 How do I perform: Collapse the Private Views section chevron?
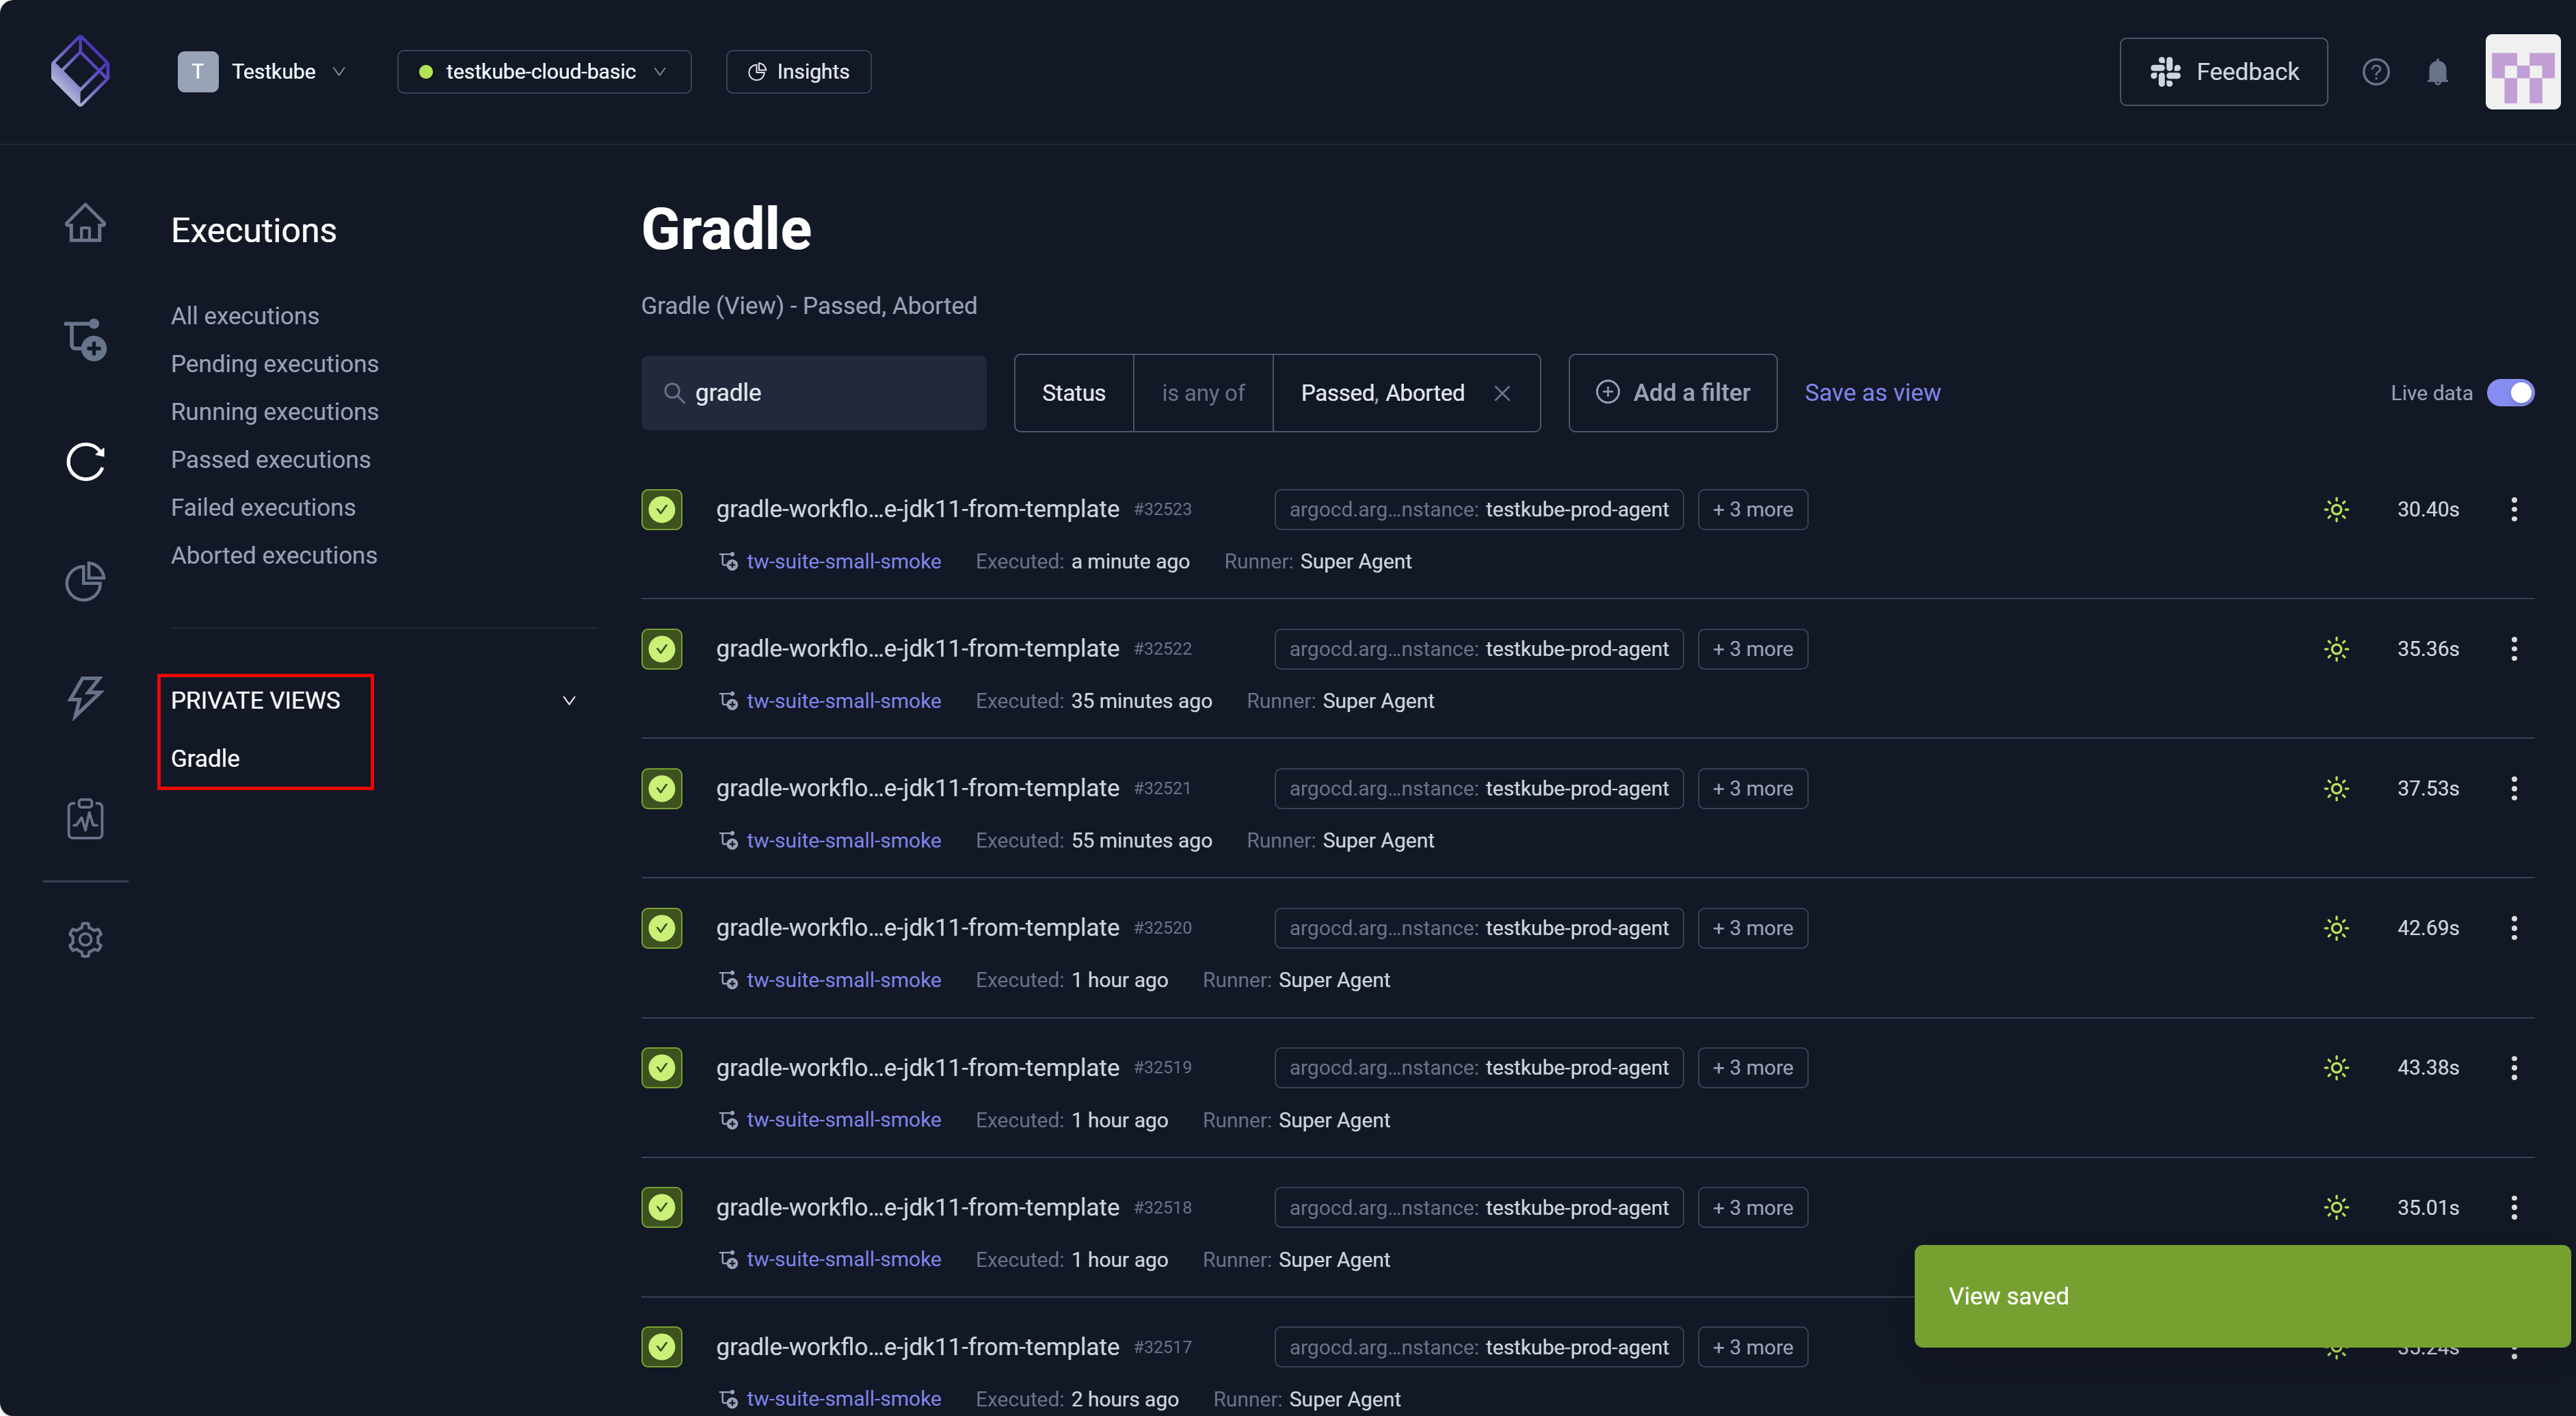pyautogui.click(x=569, y=701)
